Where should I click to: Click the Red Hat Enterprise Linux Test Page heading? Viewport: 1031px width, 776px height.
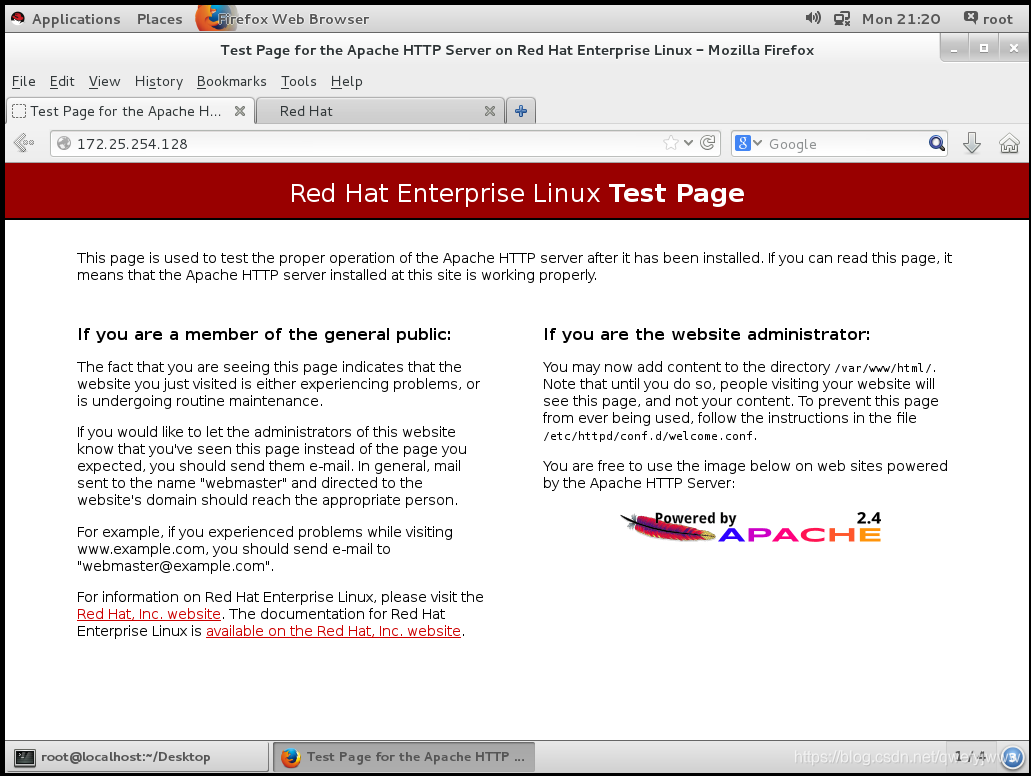[517, 193]
